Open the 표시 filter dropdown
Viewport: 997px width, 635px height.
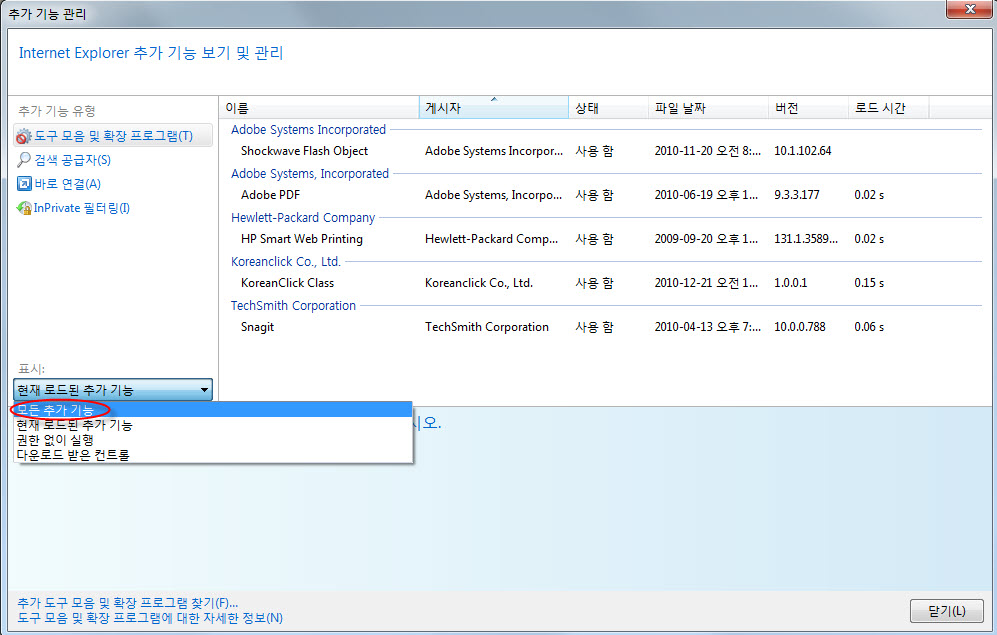(x=113, y=390)
